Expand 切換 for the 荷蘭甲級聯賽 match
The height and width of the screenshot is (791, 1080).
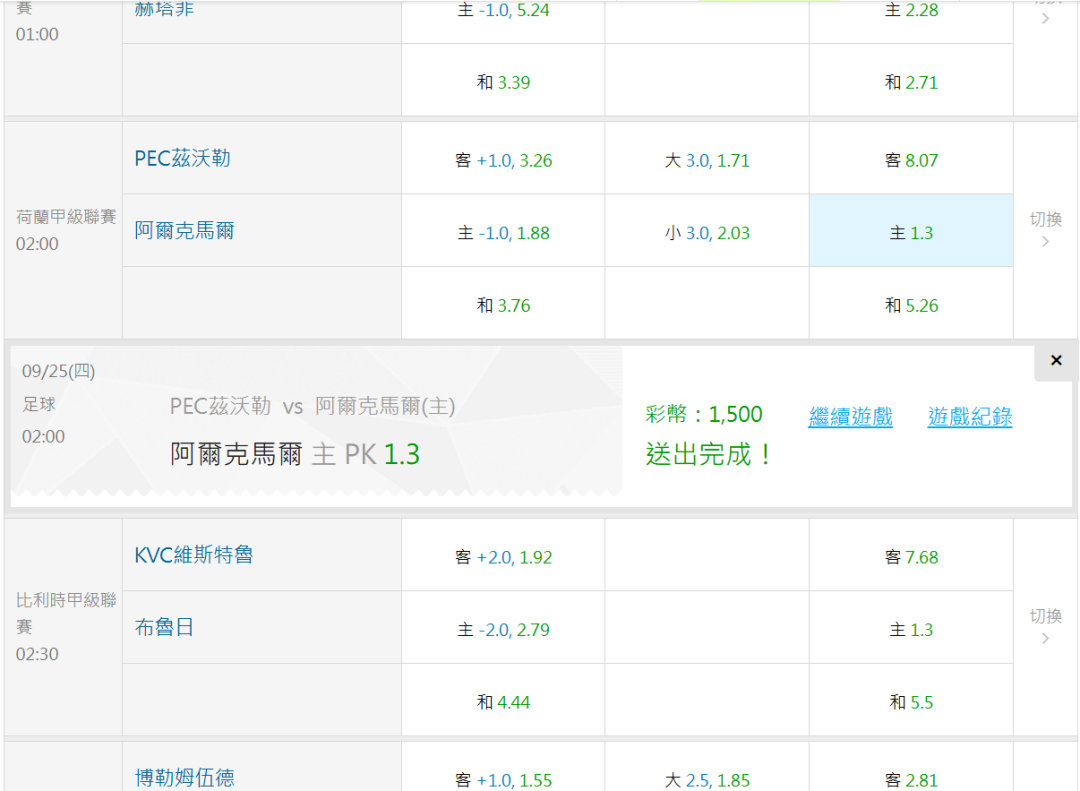(x=1045, y=230)
